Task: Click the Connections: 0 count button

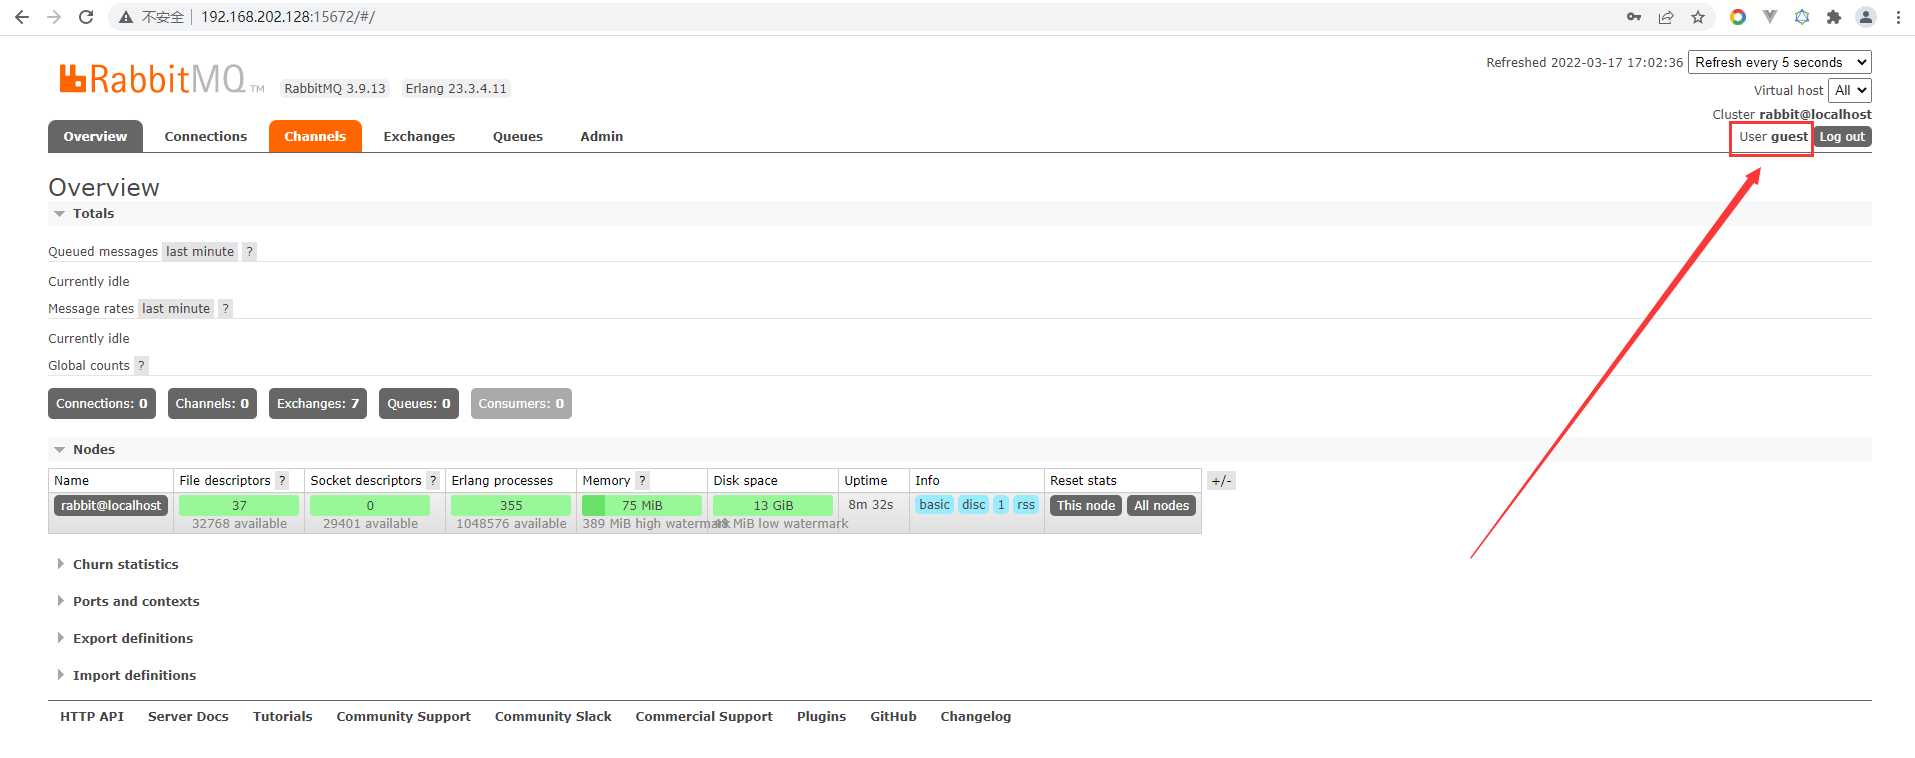Action: click(x=102, y=404)
